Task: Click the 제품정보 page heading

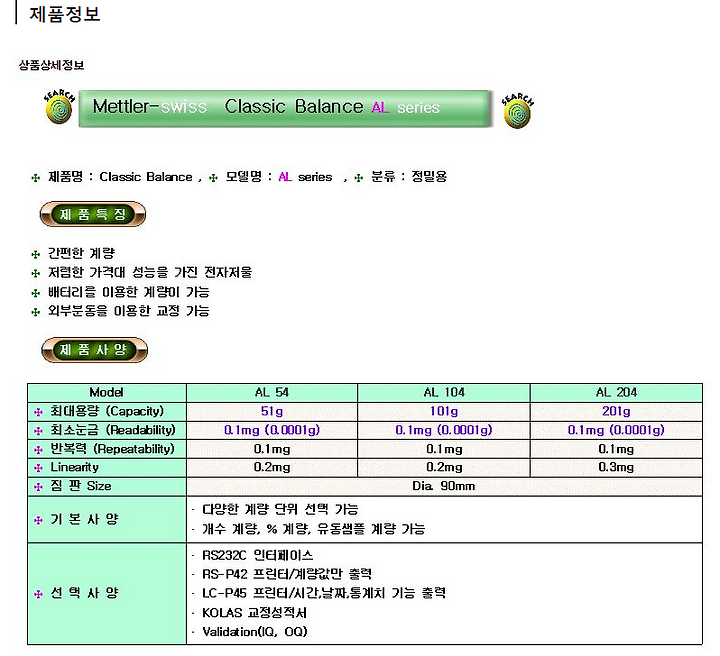Action: [x=64, y=14]
